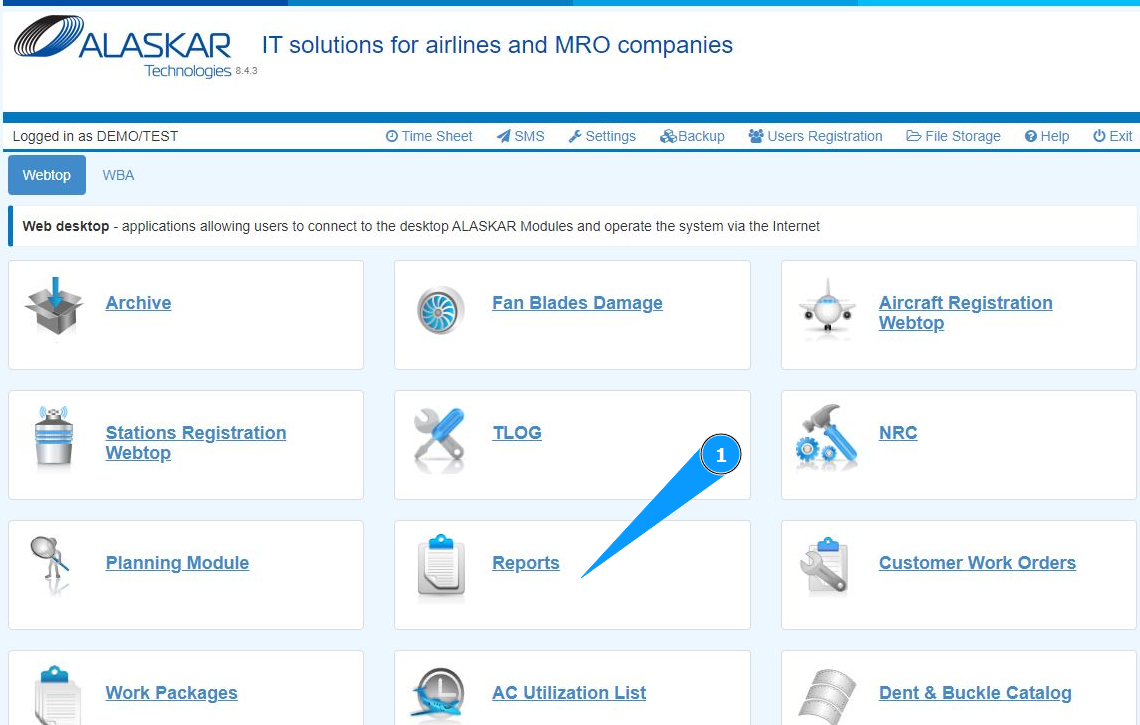Open the Customer Work Orders link
The image size is (1140, 725).
(x=977, y=563)
